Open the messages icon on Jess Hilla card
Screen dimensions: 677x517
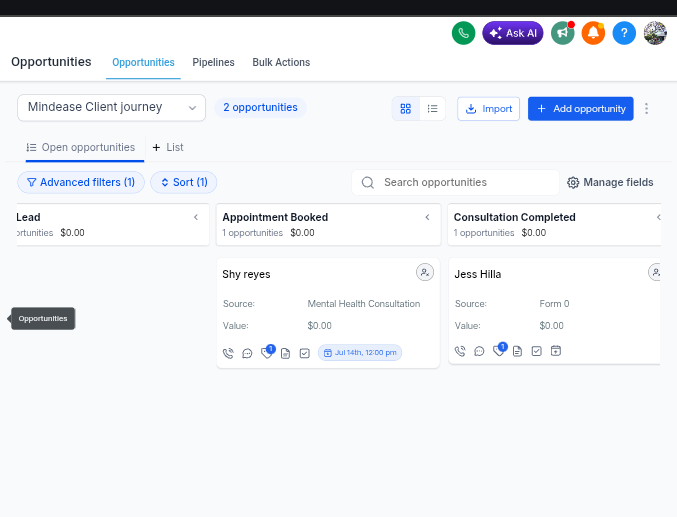(479, 351)
